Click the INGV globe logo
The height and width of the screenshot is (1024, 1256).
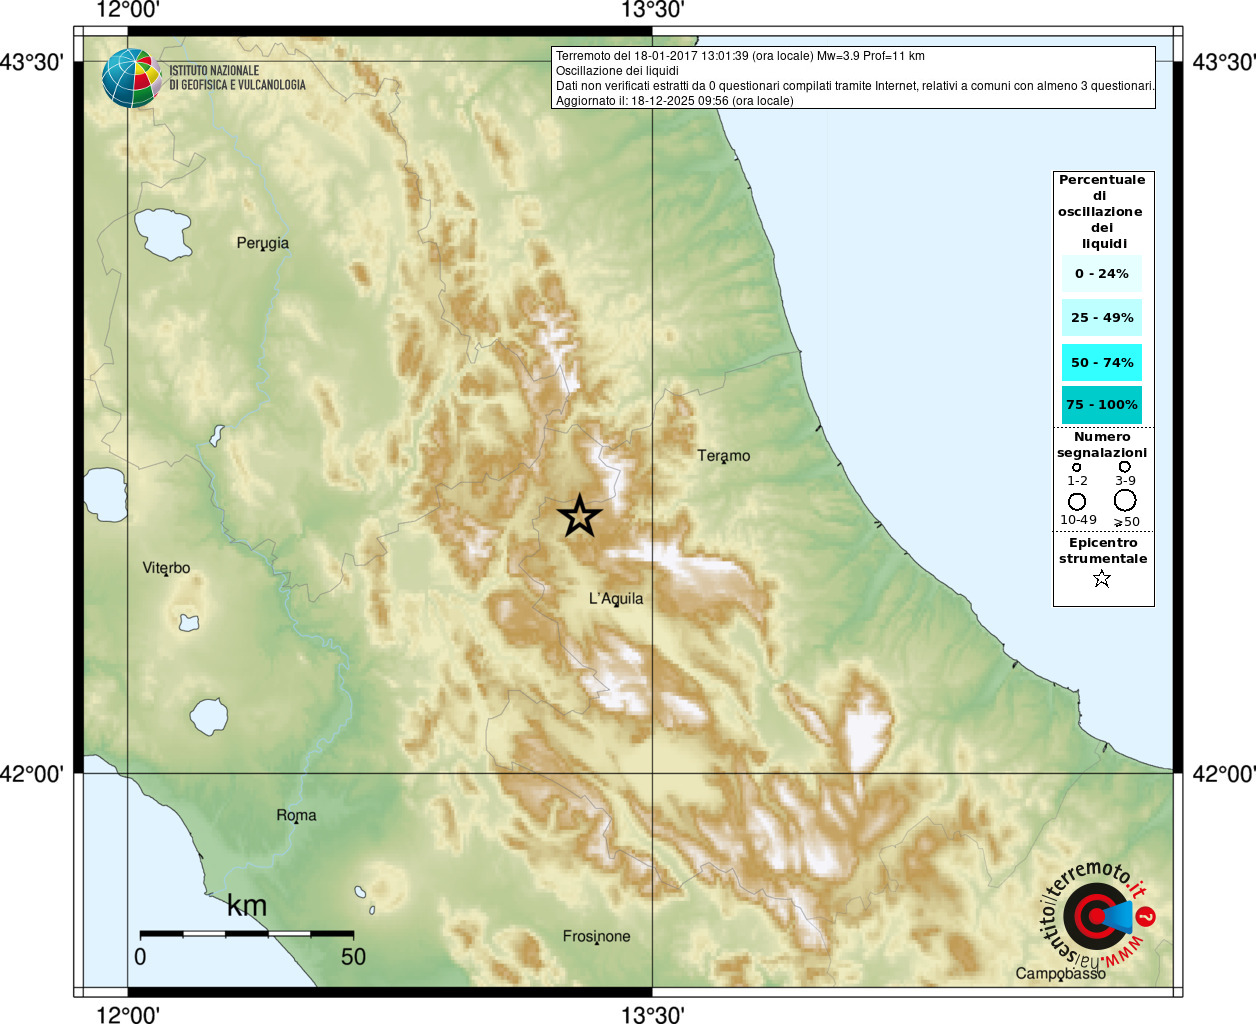click(x=131, y=78)
